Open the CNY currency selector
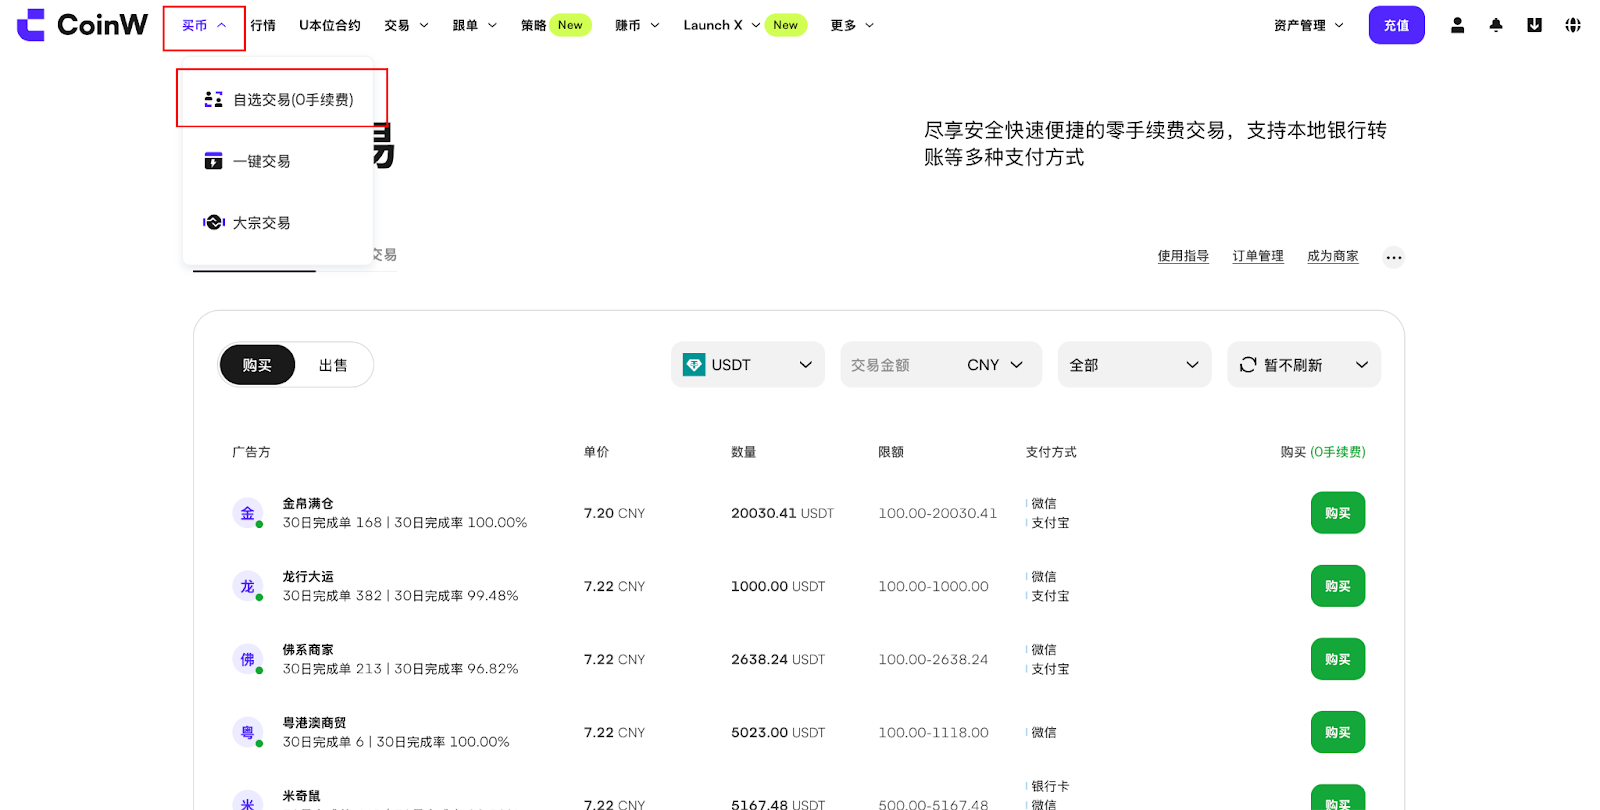Image resolution: width=1600 pixels, height=810 pixels. (x=995, y=365)
